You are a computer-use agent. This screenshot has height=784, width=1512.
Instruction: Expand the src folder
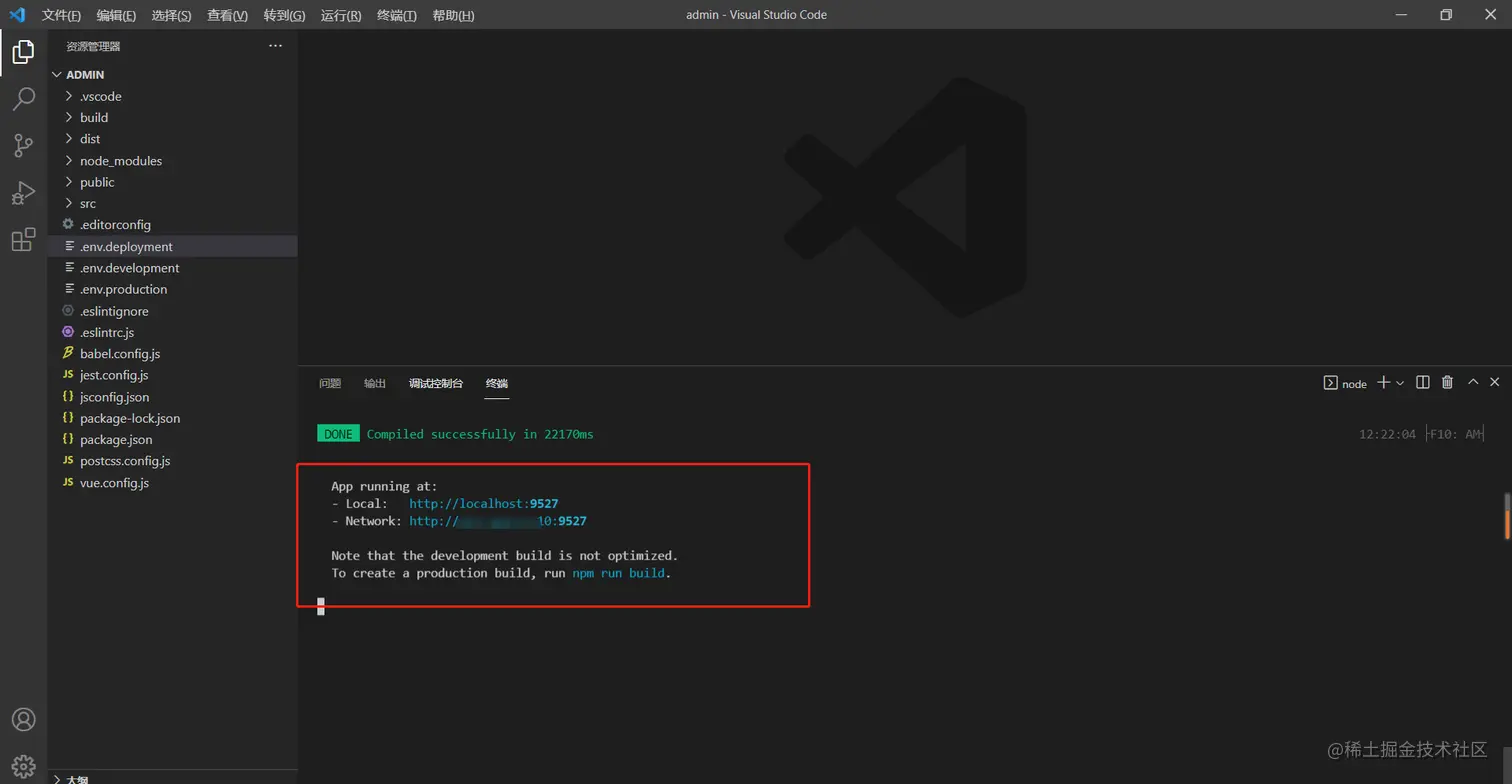[x=172, y=203]
